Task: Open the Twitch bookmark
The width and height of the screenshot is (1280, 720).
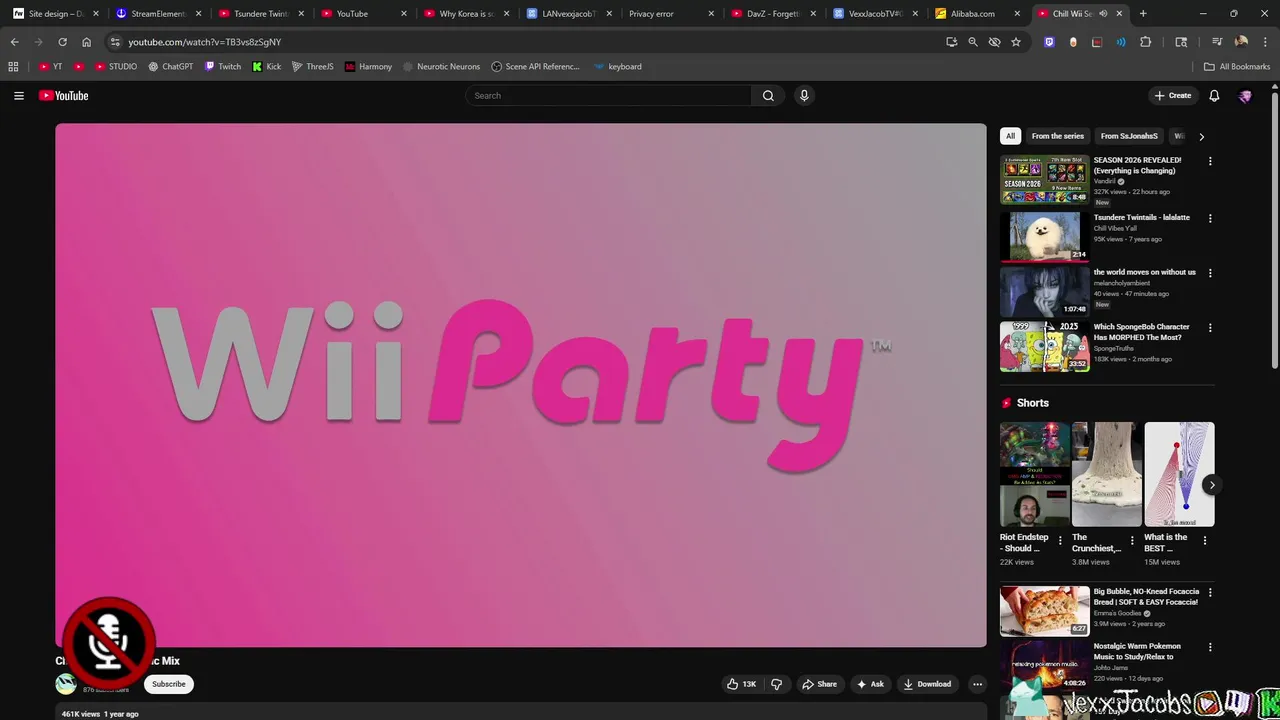Action: pyautogui.click(x=223, y=67)
